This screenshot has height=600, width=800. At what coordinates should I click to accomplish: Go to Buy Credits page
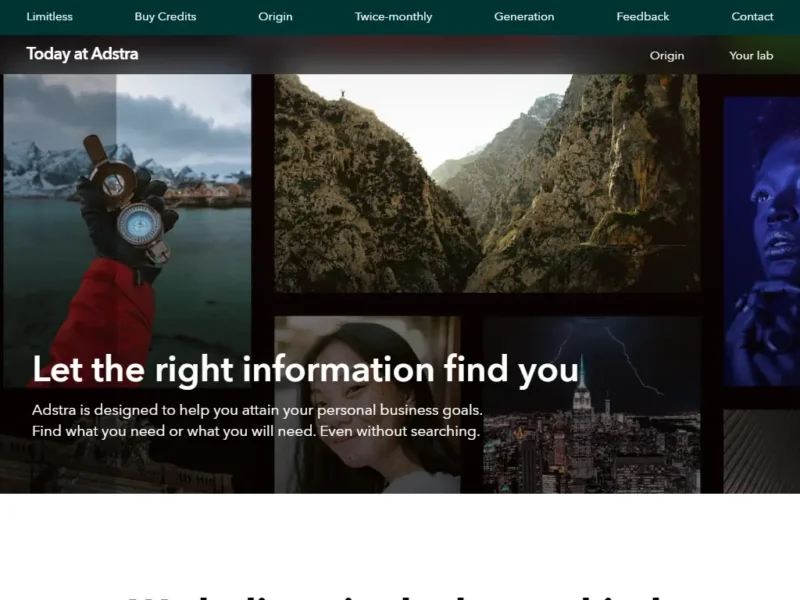tap(165, 16)
